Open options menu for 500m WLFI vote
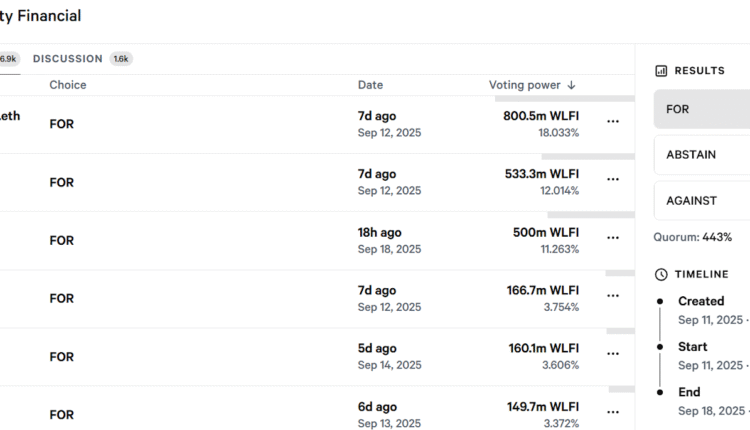 613,238
